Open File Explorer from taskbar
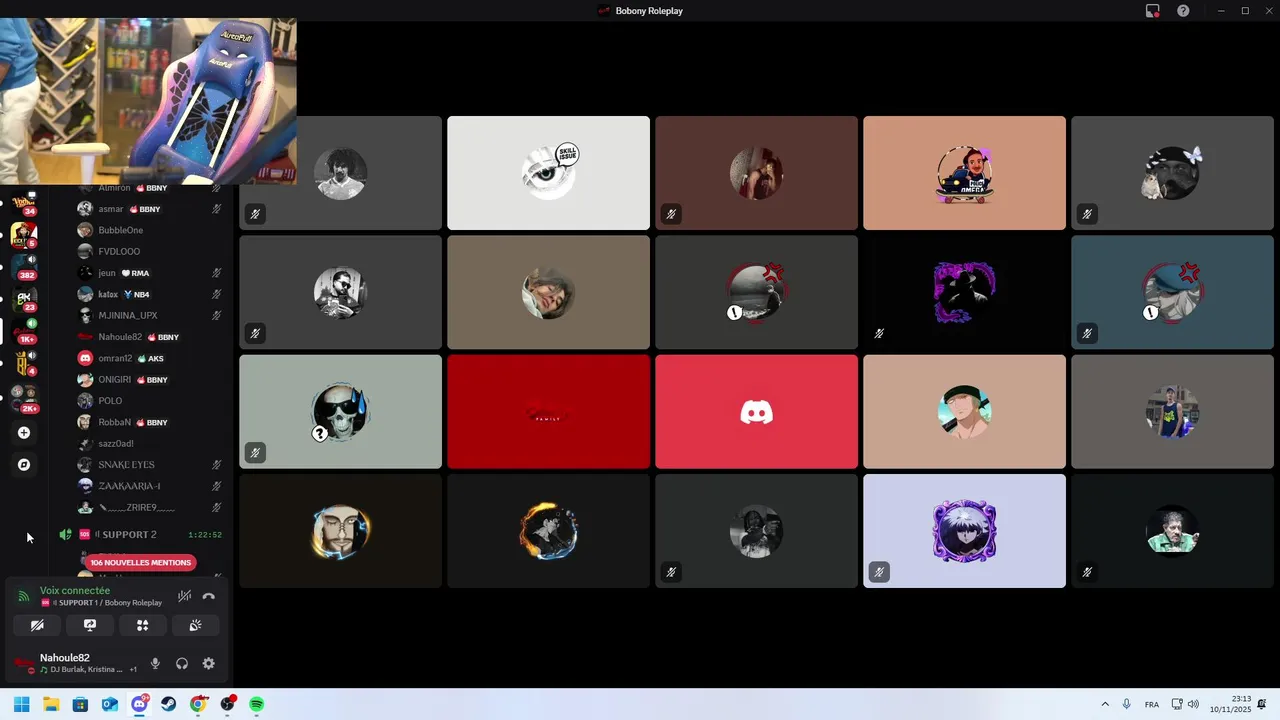The width and height of the screenshot is (1280, 720). tap(51, 705)
